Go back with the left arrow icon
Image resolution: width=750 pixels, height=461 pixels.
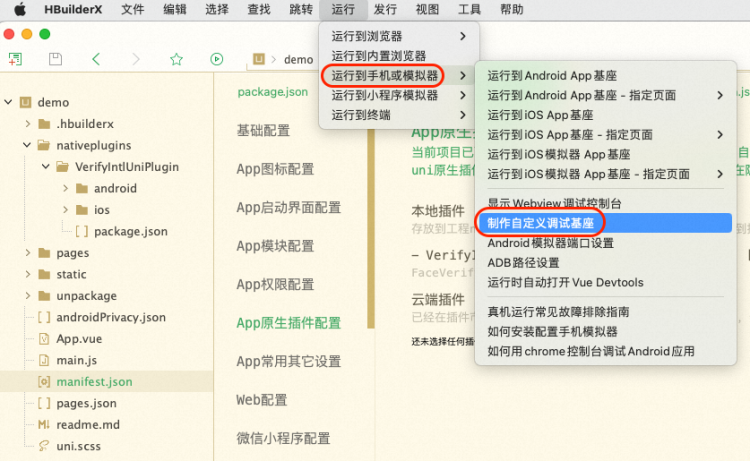[x=96, y=59]
